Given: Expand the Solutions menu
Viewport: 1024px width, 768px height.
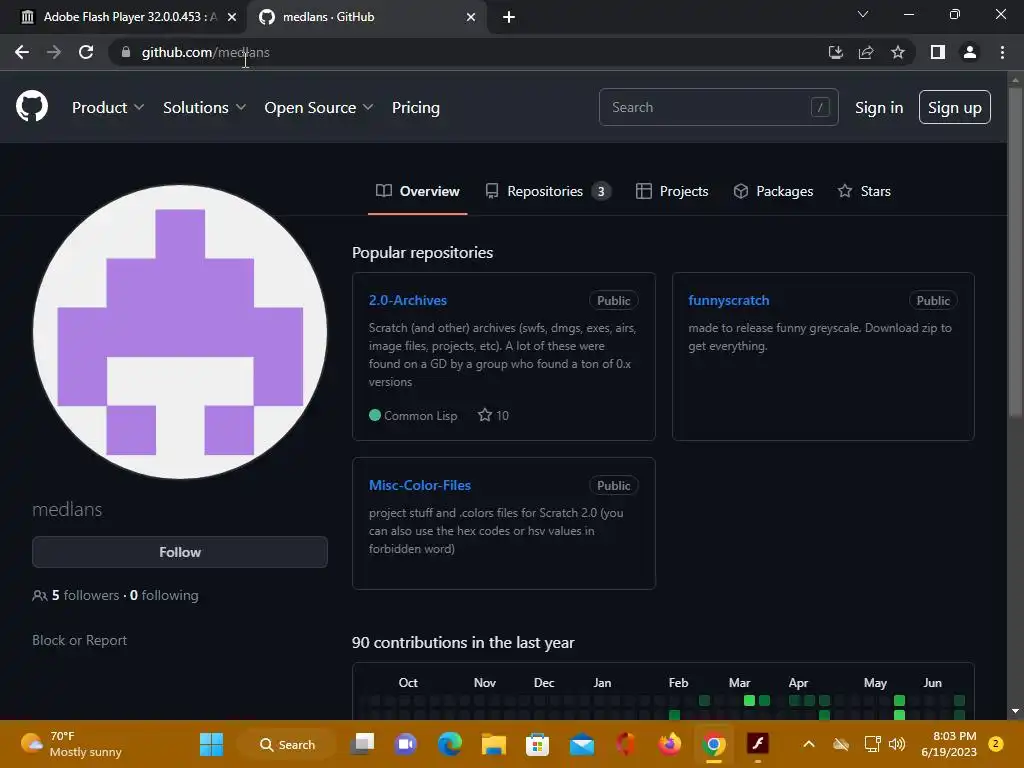Looking at the screenshot, I should point(204,107).
